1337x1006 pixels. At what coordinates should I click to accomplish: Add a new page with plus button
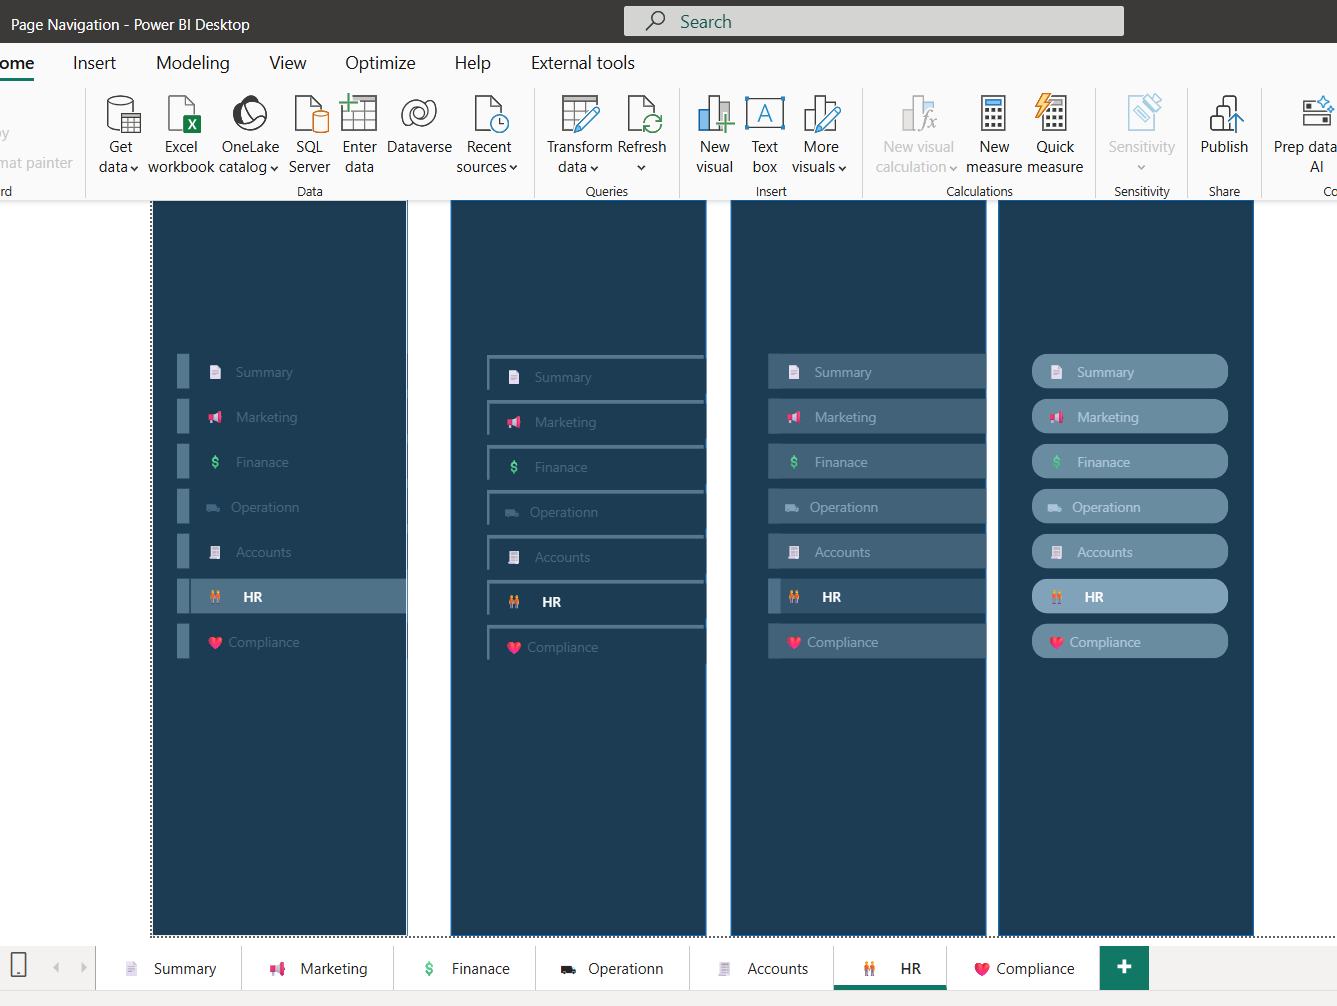pos(1124,967)
